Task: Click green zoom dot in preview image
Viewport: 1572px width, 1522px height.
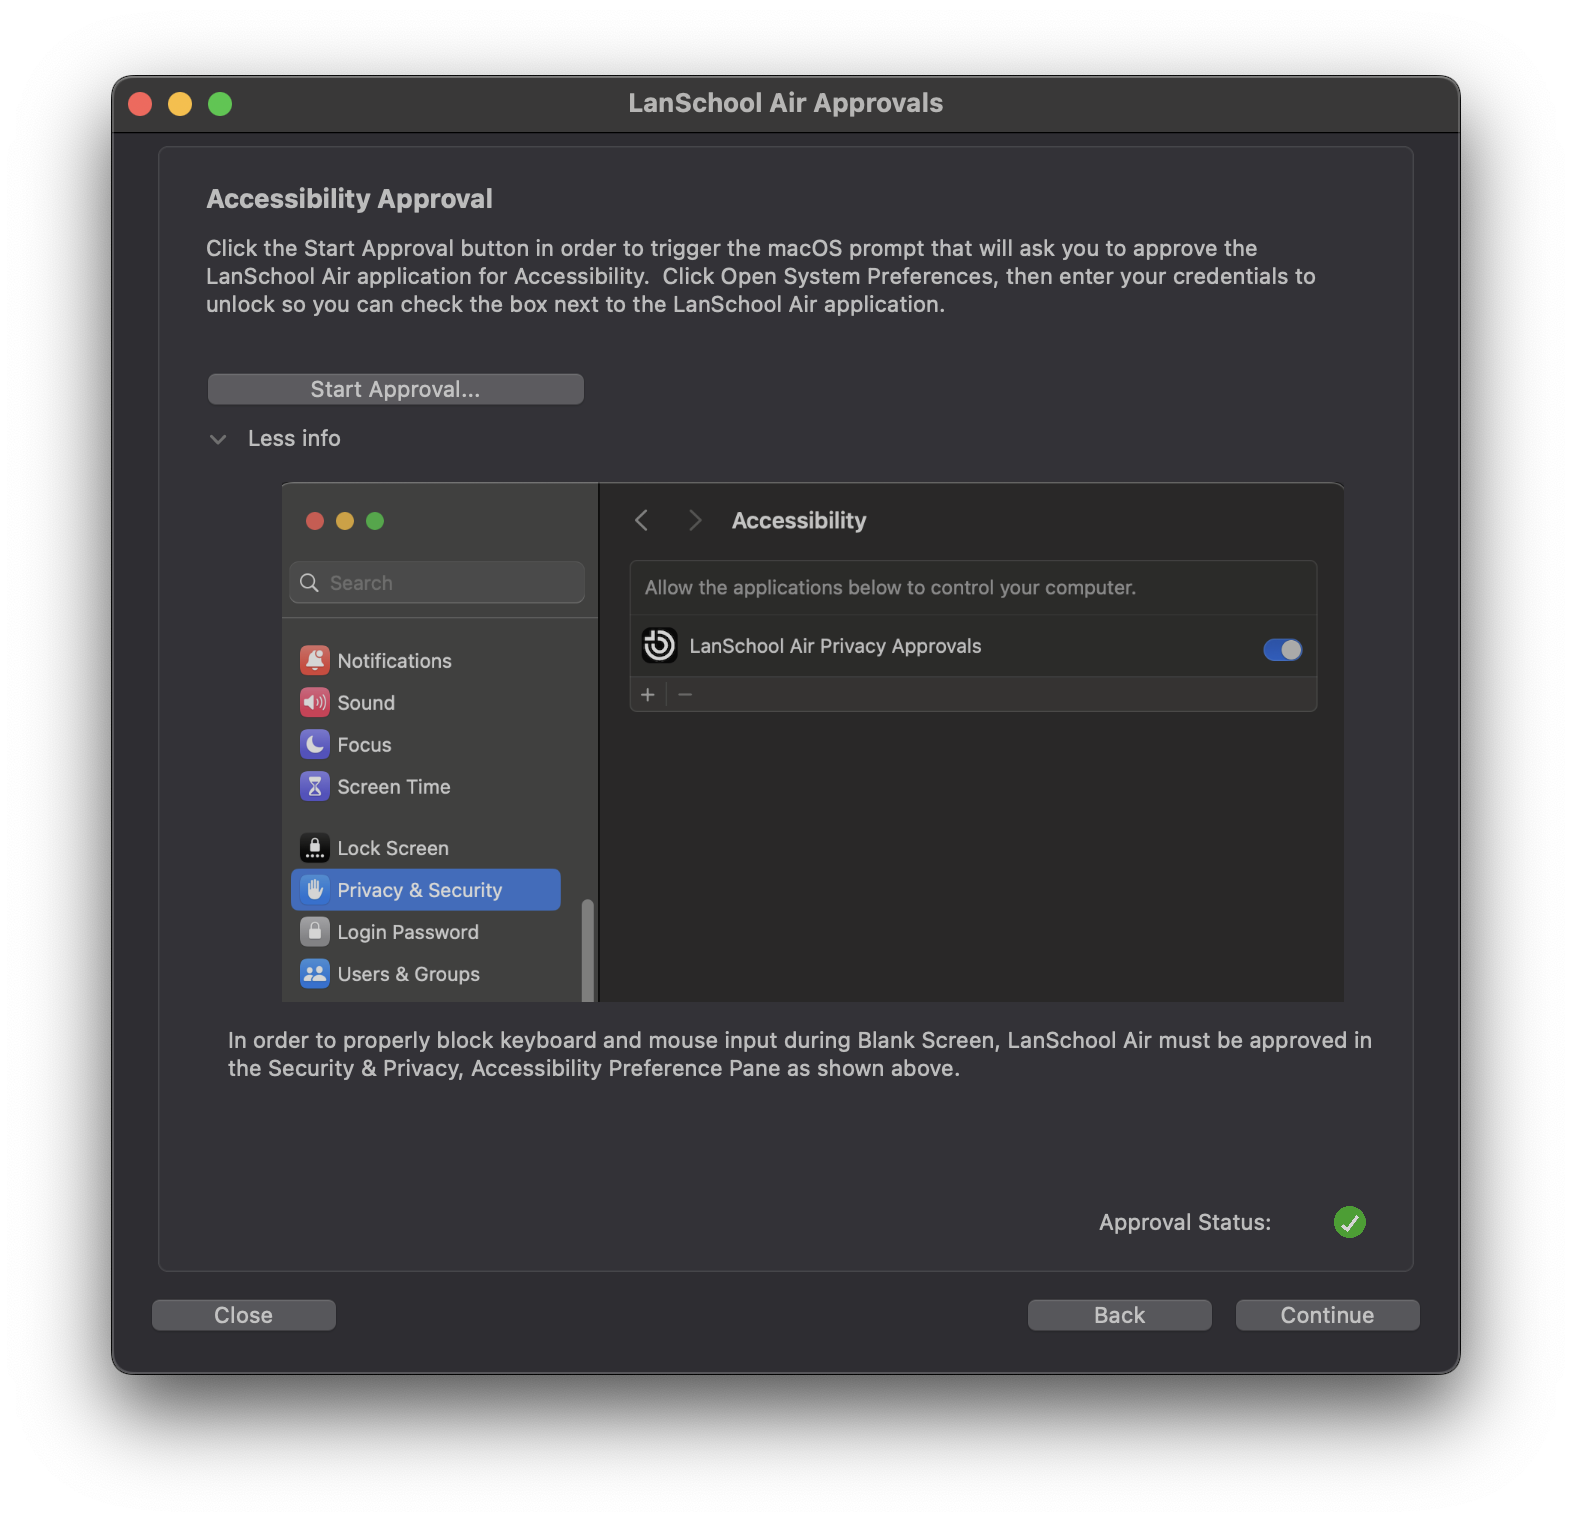Action: point(375,521)
